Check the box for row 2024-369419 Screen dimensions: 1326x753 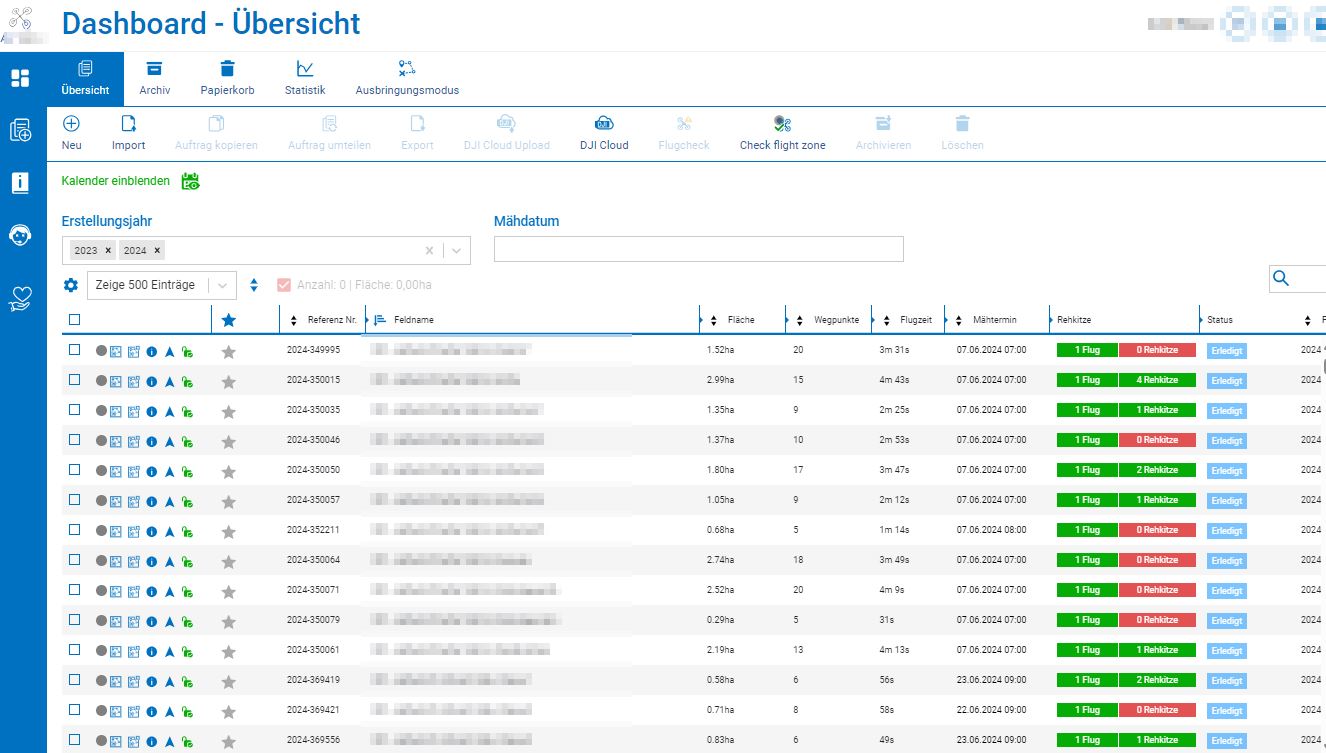(74, 680)
